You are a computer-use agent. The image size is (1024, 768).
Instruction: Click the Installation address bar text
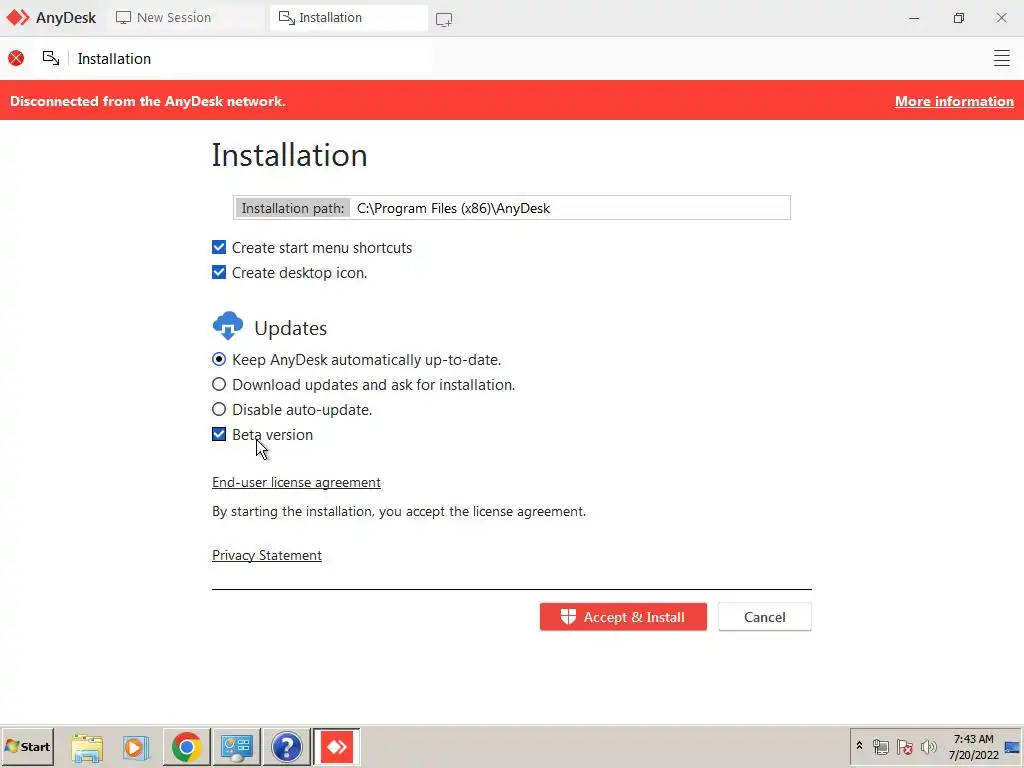tap(114, 59)
